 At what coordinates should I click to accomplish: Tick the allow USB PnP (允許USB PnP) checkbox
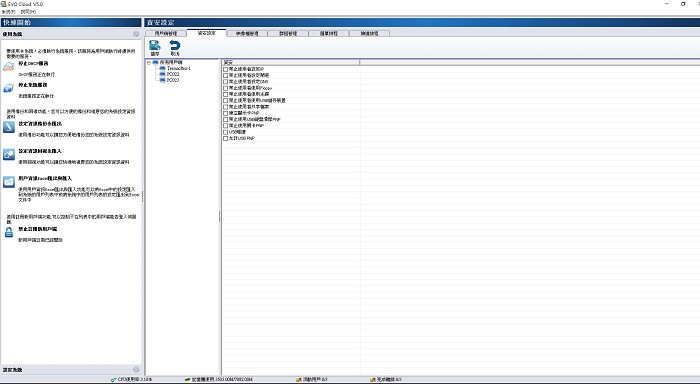pyautogui.click(x=225, y=138)
